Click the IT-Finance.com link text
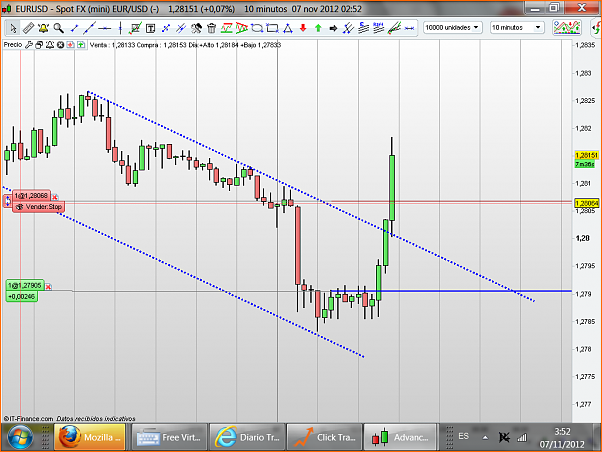602x452 pixels. click(x=28, y=419)
